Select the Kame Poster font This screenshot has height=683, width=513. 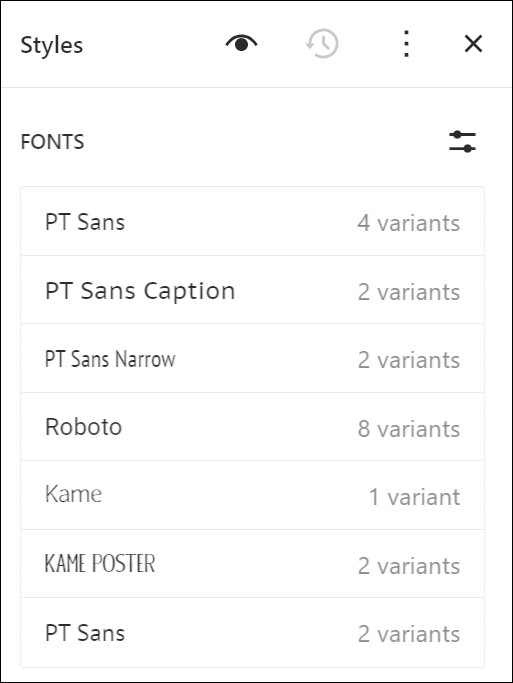[x=253, y=564]
